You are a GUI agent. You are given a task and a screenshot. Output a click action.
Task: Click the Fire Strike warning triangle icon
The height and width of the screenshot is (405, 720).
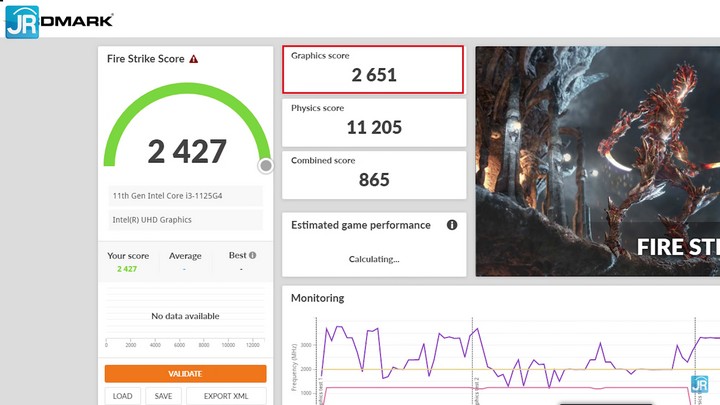[x=194, y=59]
